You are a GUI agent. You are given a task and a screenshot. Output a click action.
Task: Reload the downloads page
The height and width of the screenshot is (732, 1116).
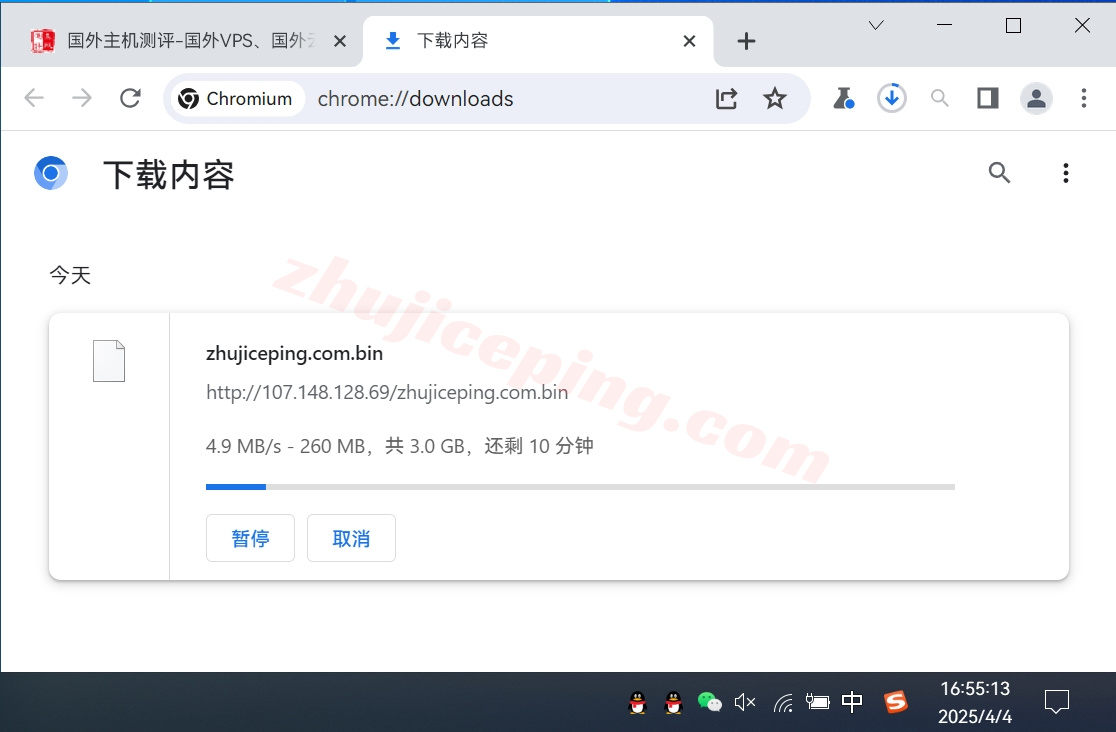pyautogui.click(x=130, y=98)
